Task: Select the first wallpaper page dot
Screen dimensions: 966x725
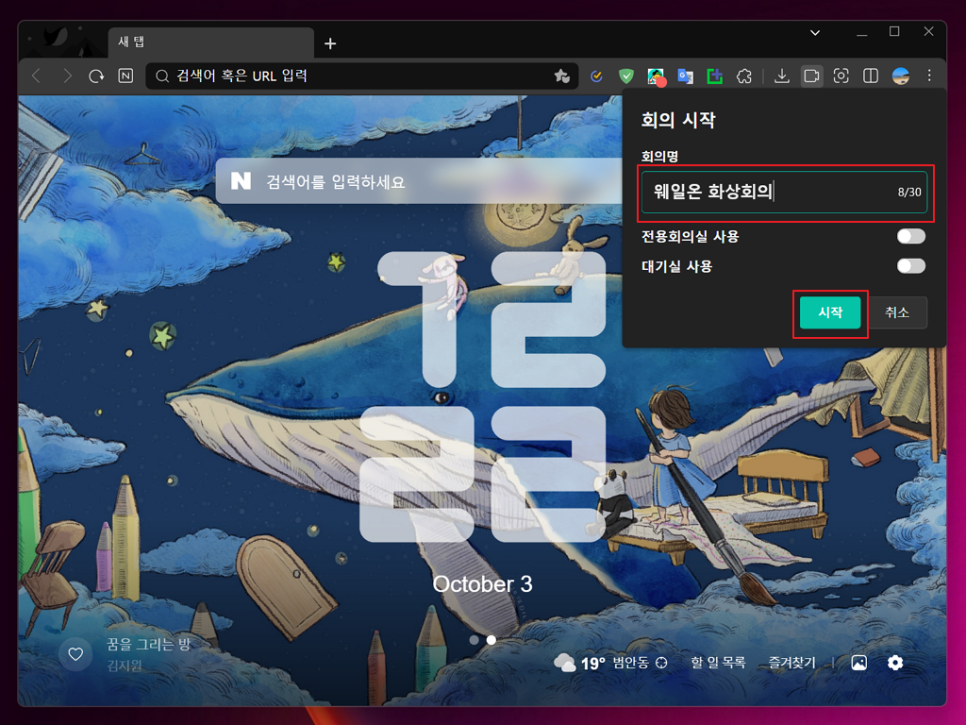Action: point(474,640)
